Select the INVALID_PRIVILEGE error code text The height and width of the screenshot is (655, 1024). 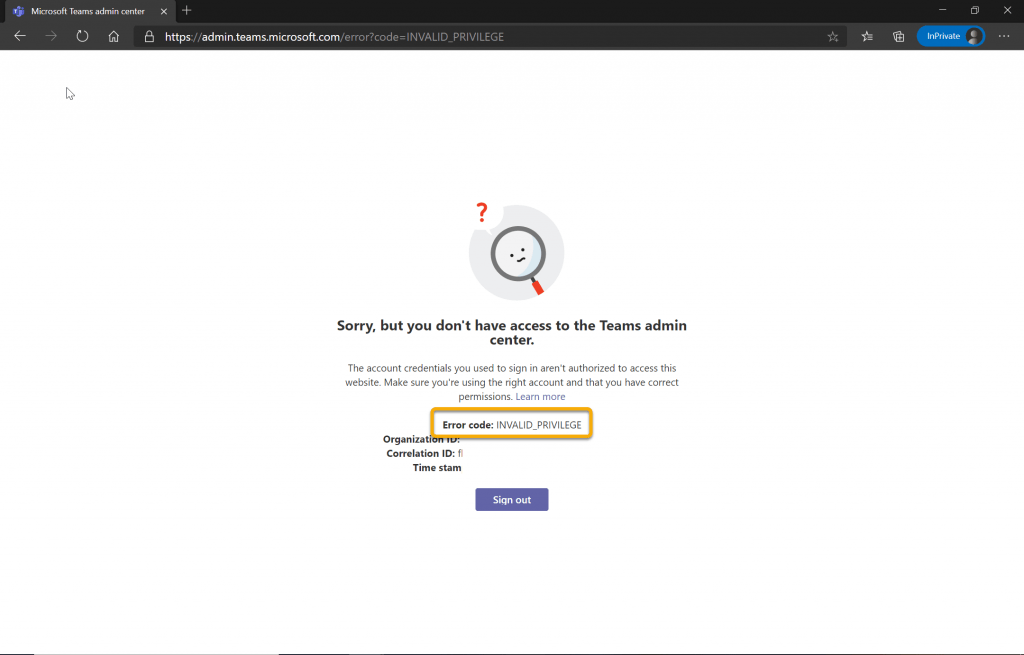pos(539,424)
